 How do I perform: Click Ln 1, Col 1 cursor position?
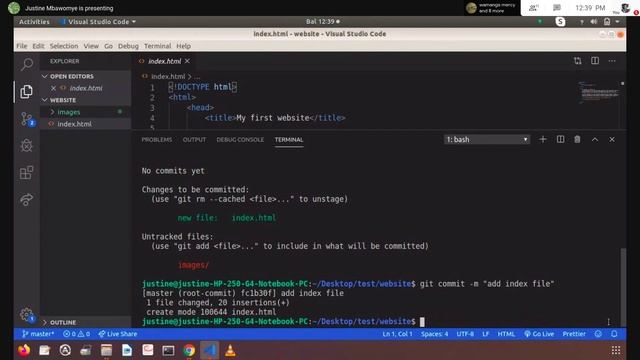tap(397, 334)
